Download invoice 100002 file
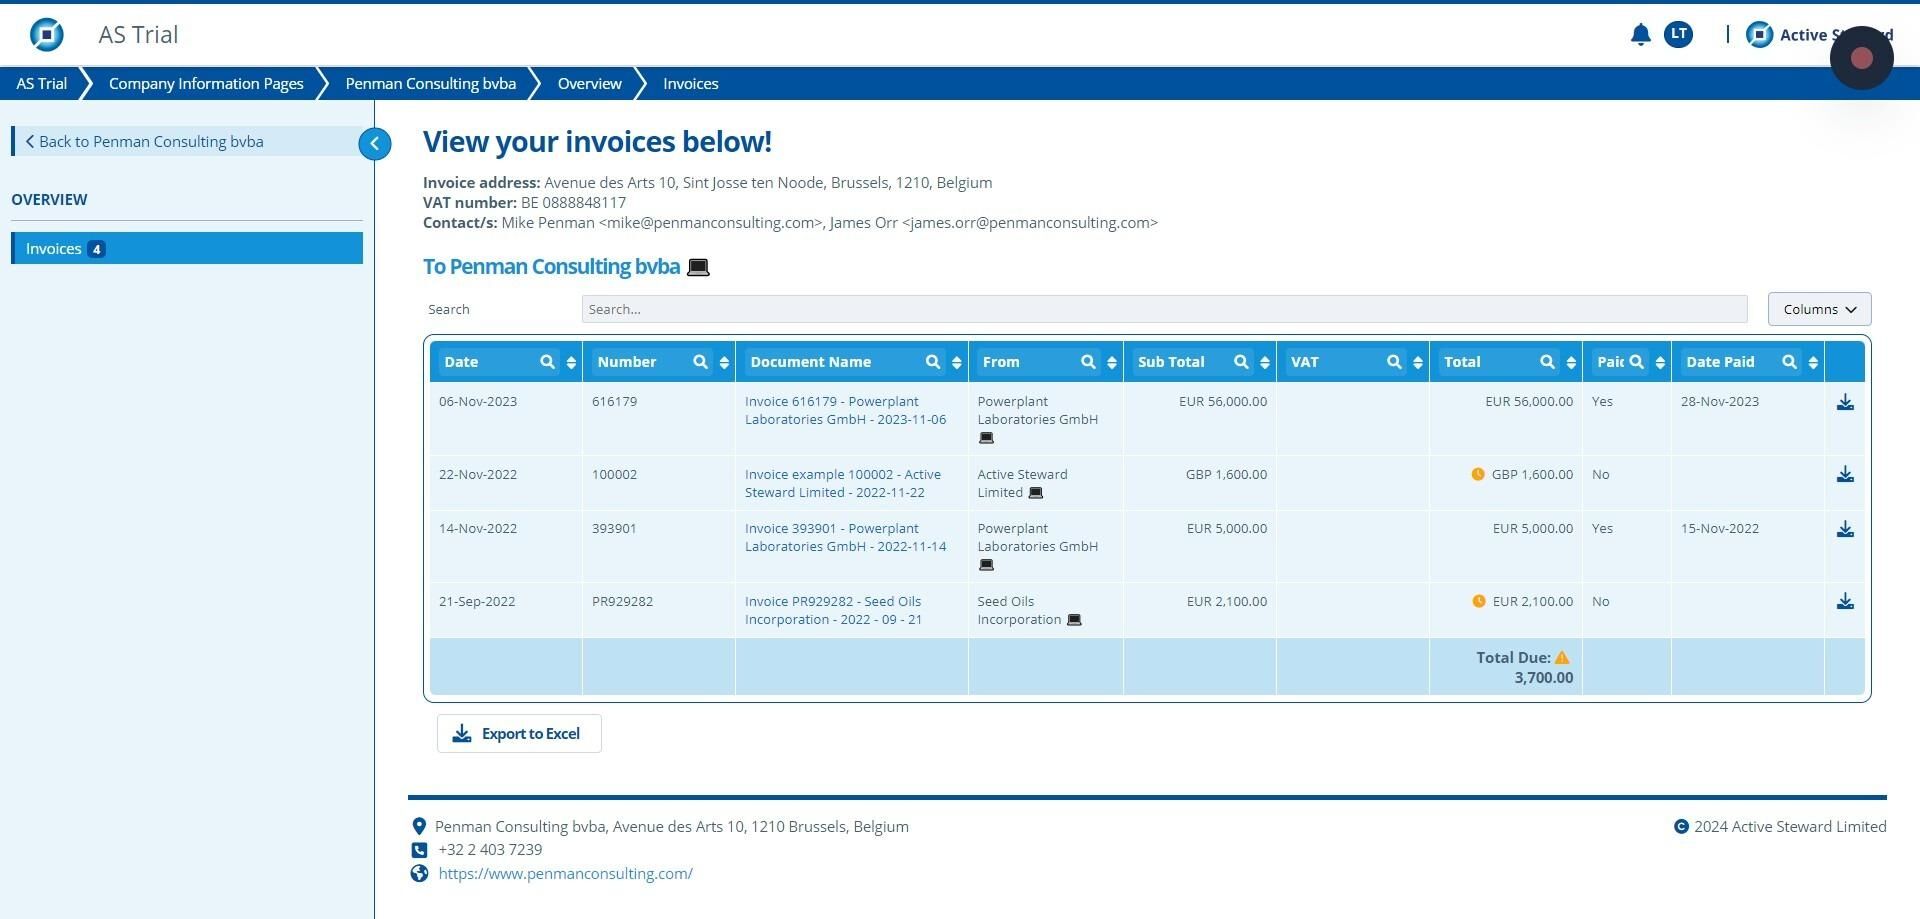Viewport: 1920px width, 919px height. tap(1845, 475)
